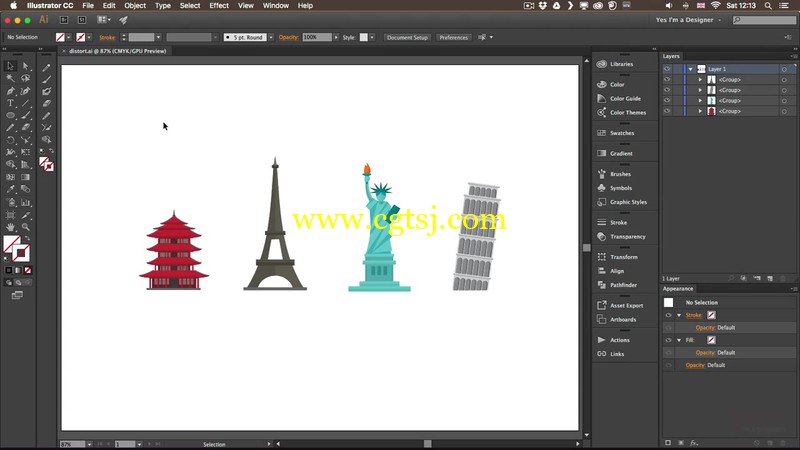Open the Actions panel
Image resolution: width=800 pixels, height=450 pixels.
[x=613, y=340]
